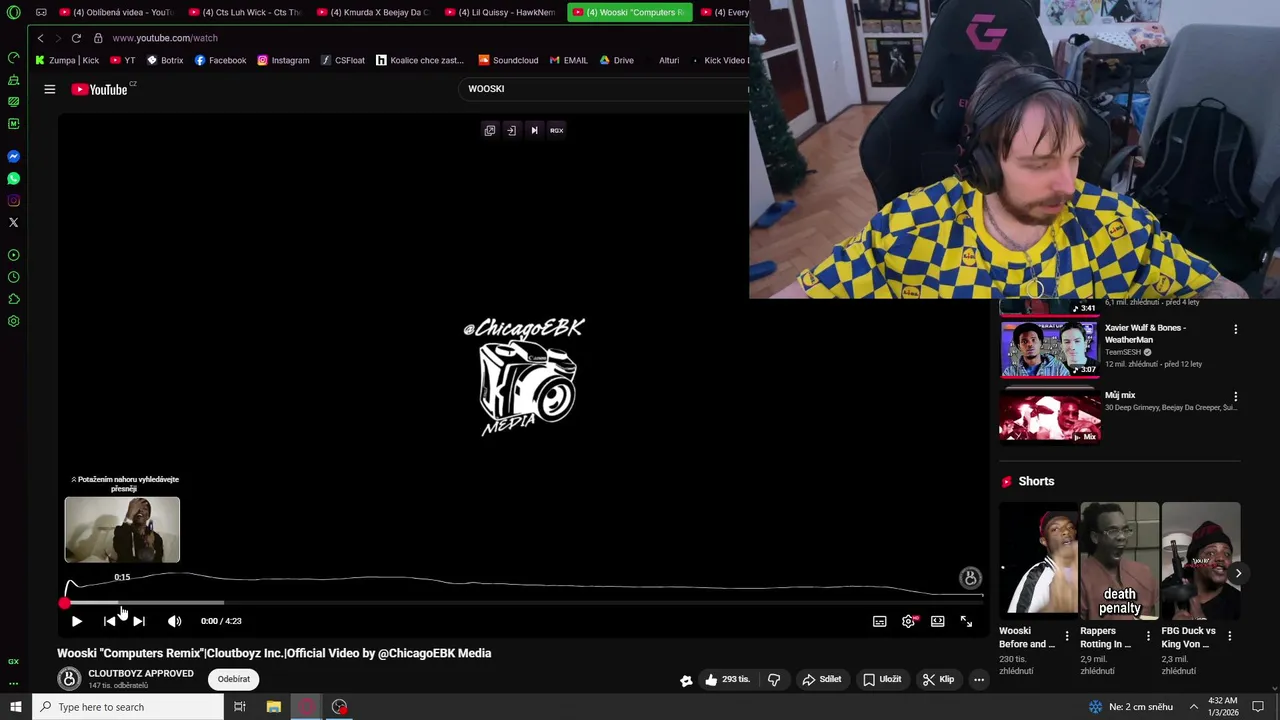Open Messenger in the Opera sidebar
1280x720 pixels.
[x=14, y=157]
